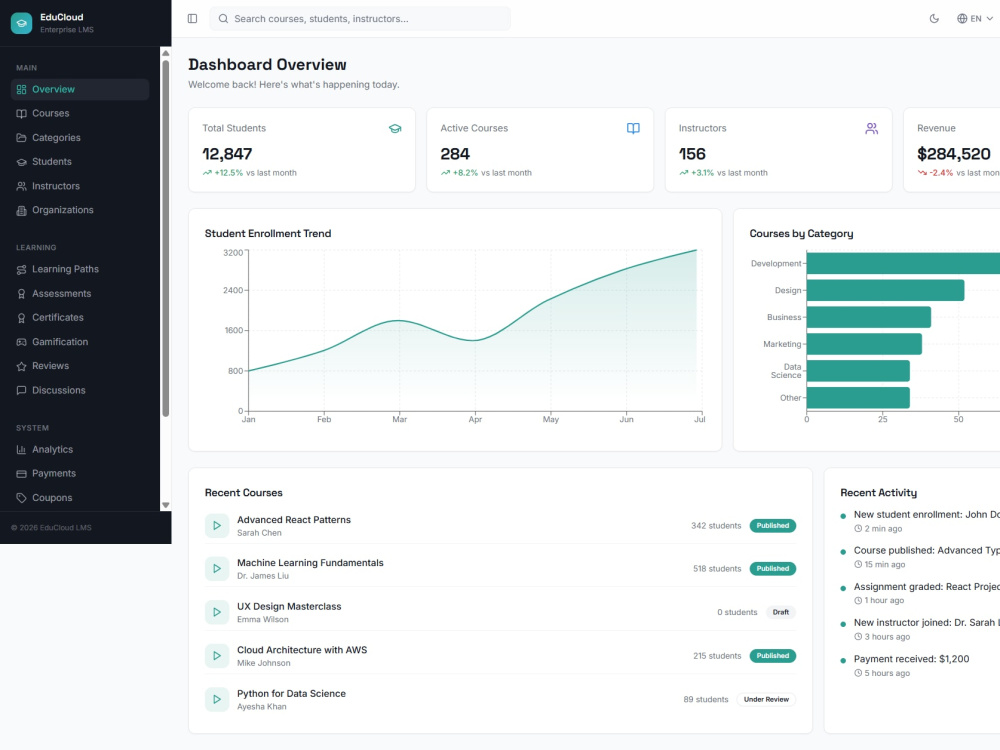This screenshot has height=750, width=1000.
Task: Click clock icon beside 2 min ago
Action: point(858,529)
